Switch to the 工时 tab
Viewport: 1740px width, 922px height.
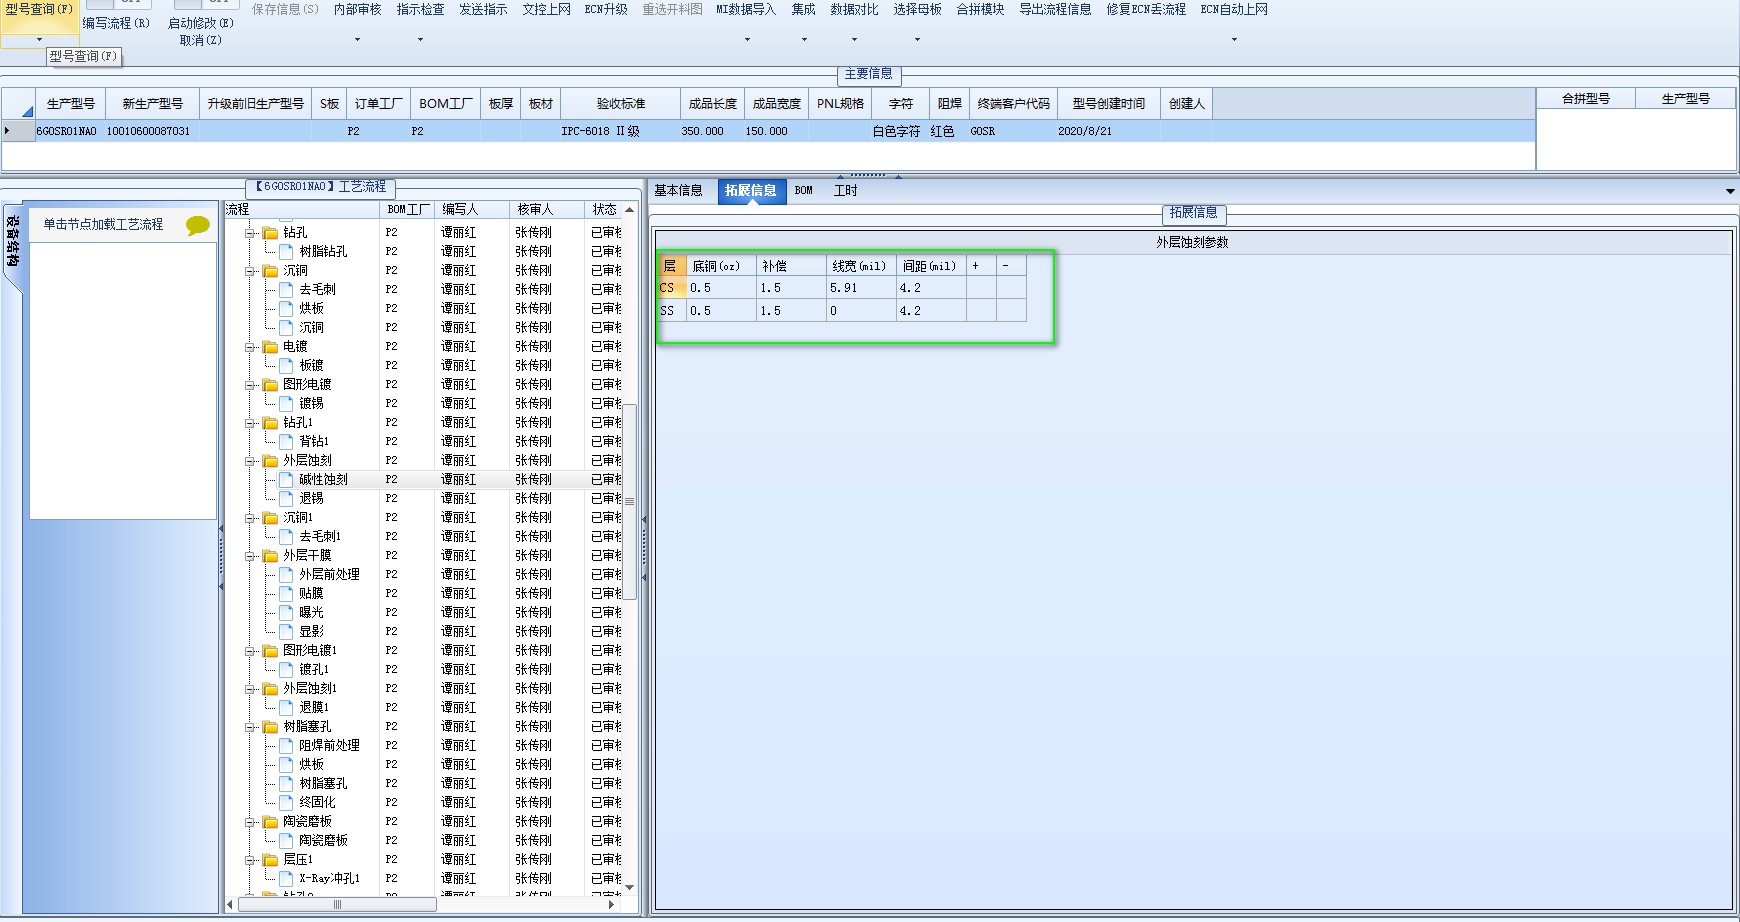click(846, 191)
